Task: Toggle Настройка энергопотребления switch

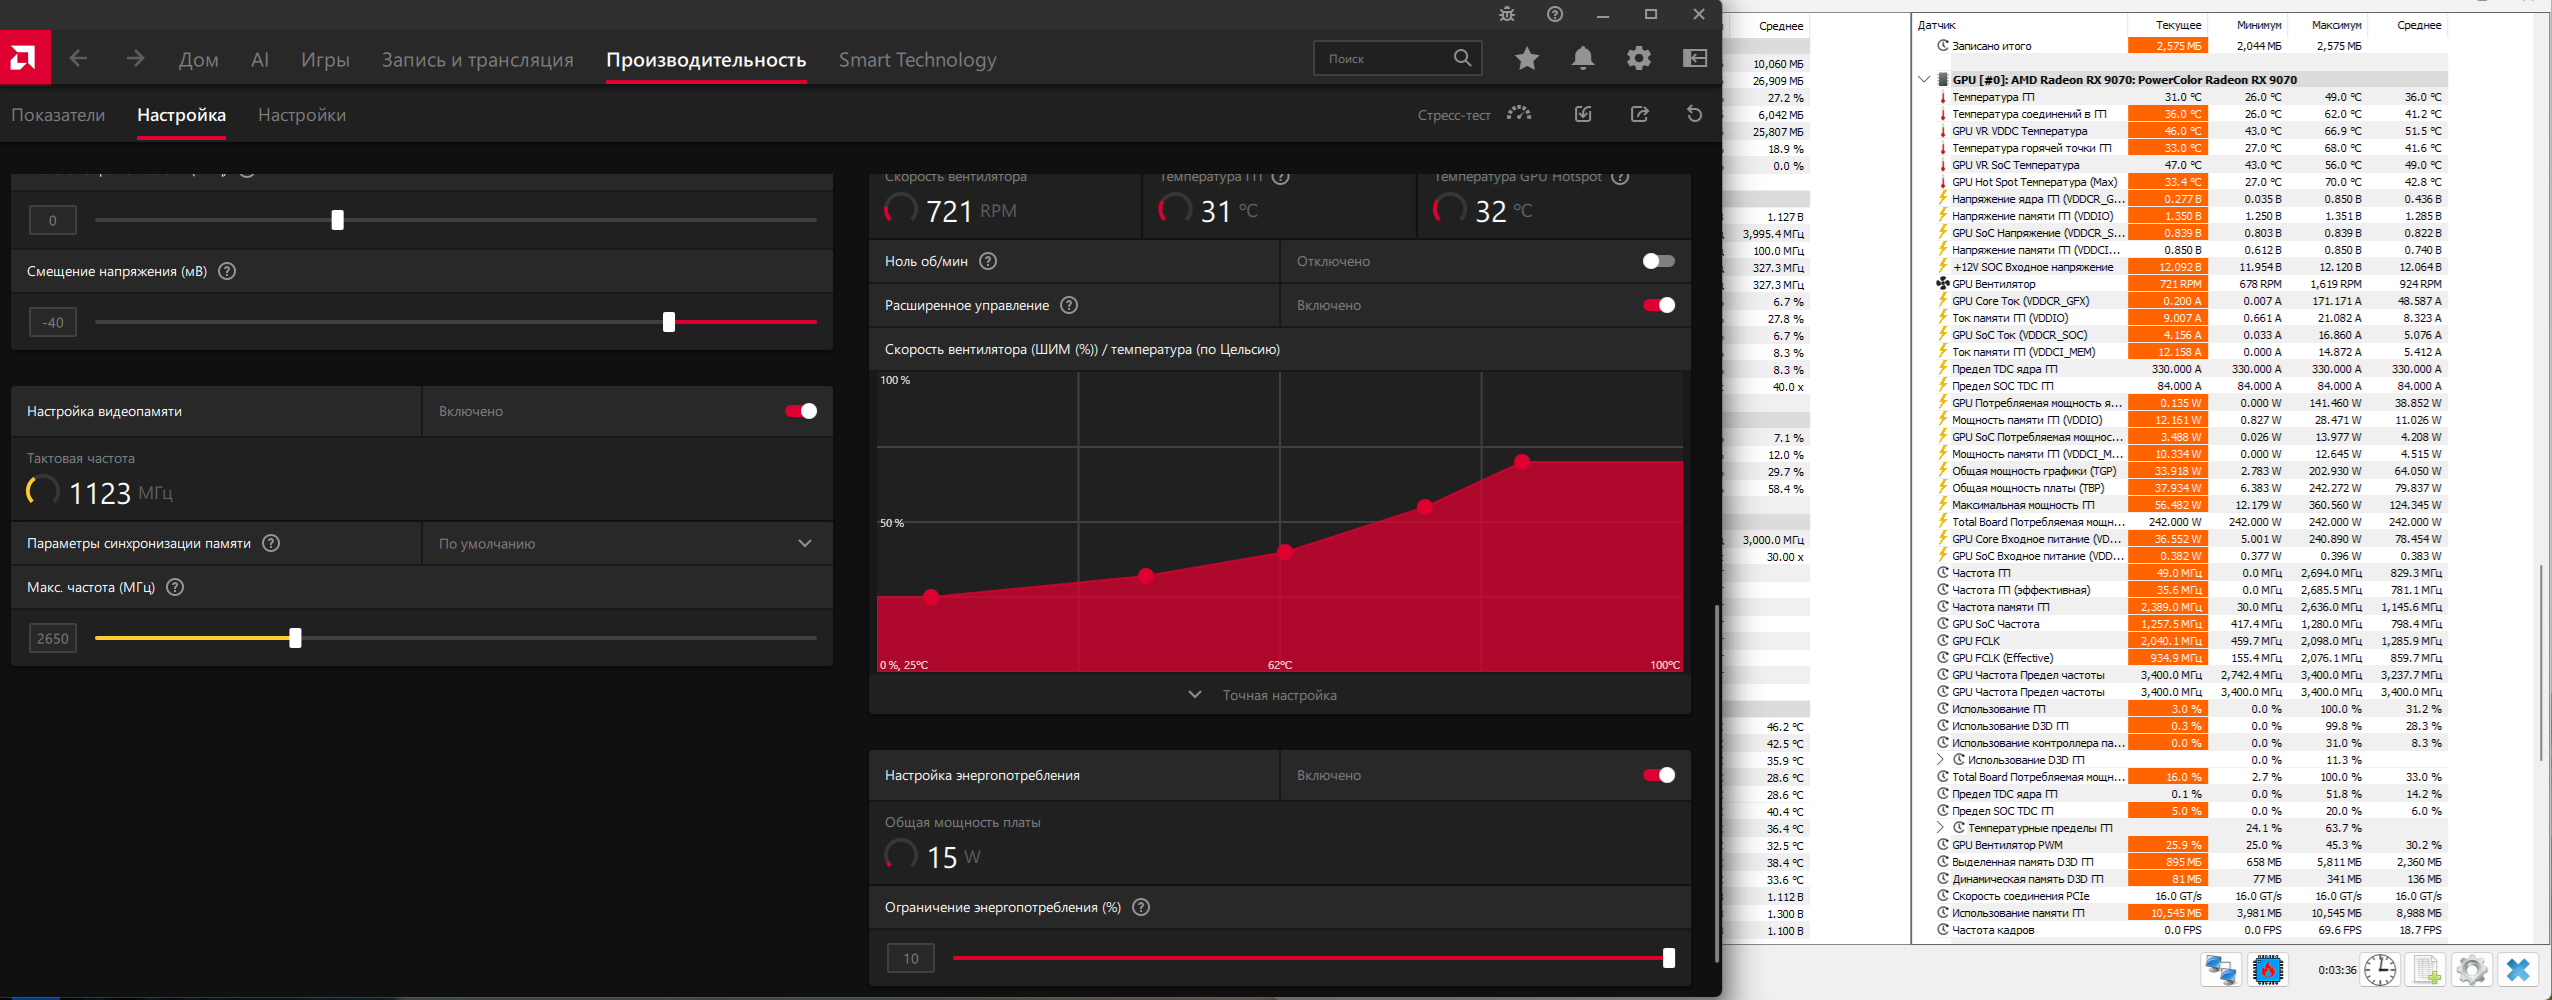Action: point(1658,775)
